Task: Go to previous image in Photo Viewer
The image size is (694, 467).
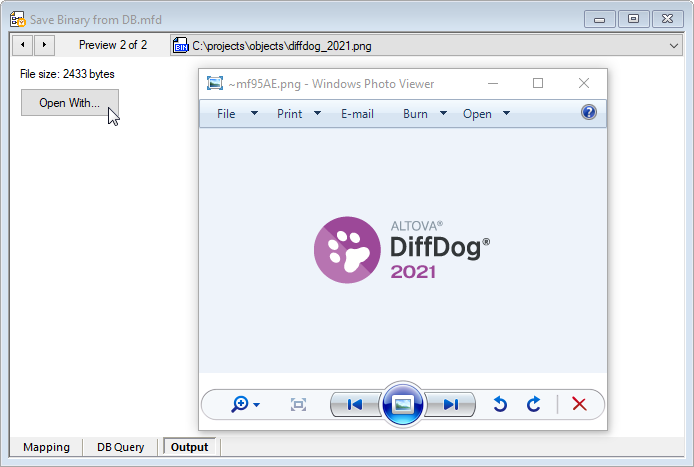Action: tap(354, 404)
